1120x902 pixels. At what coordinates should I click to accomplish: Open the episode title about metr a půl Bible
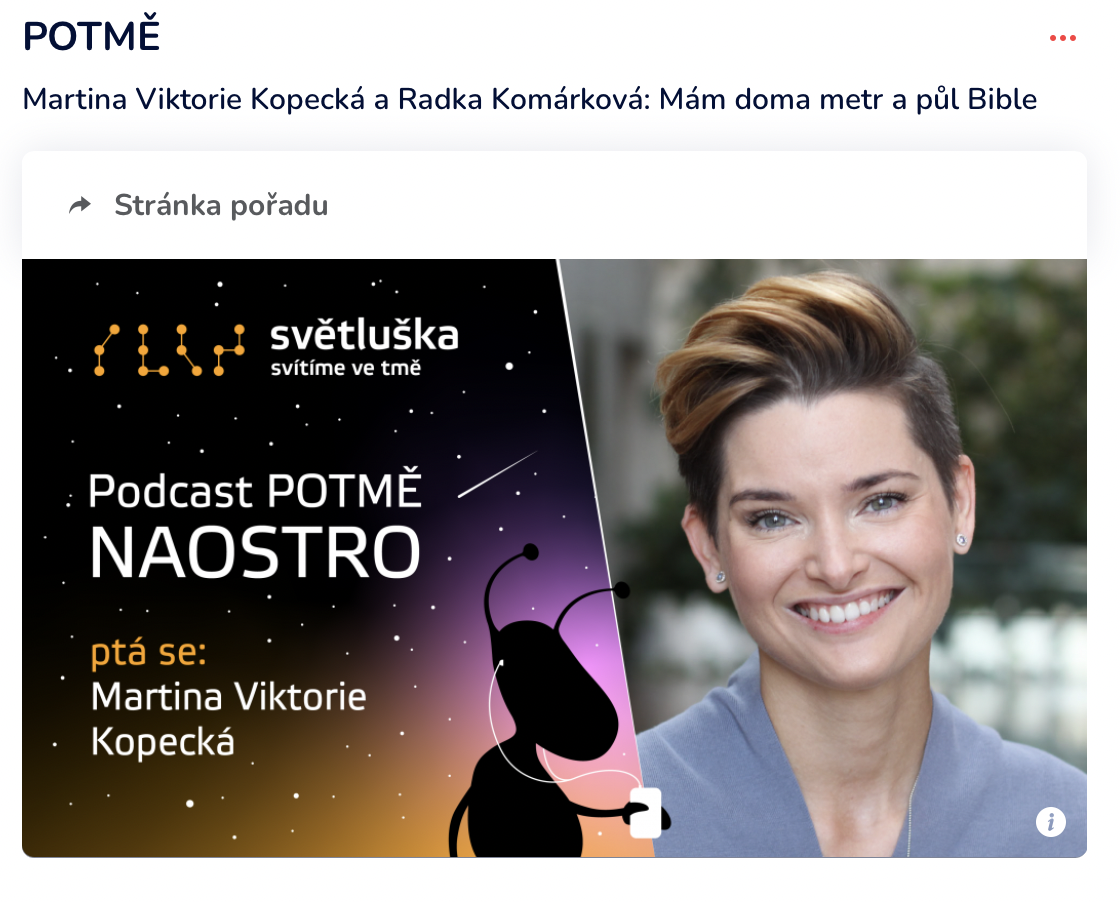[x=529, y=99]
